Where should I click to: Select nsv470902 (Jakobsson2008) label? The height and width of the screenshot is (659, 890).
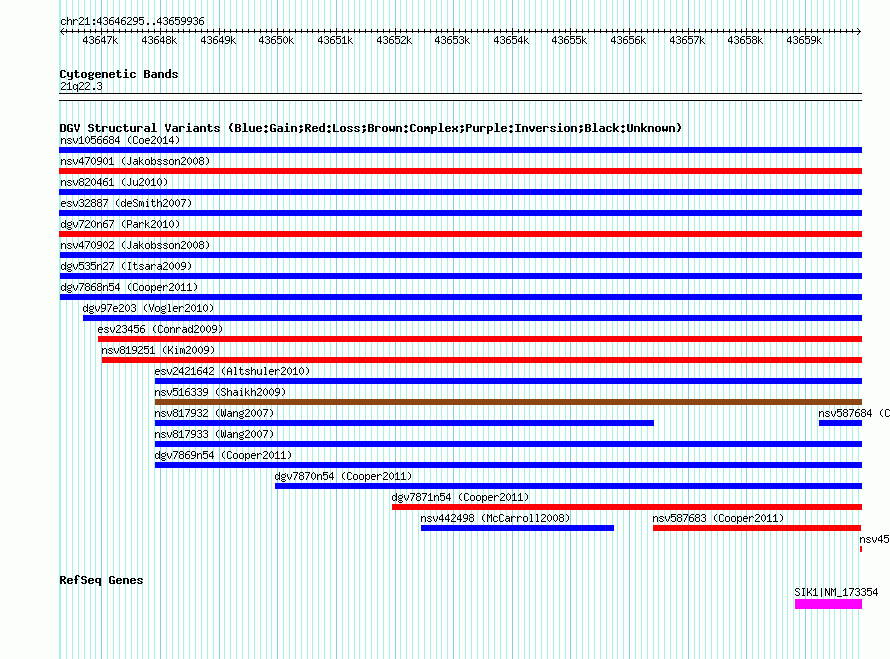coord(135,245)
